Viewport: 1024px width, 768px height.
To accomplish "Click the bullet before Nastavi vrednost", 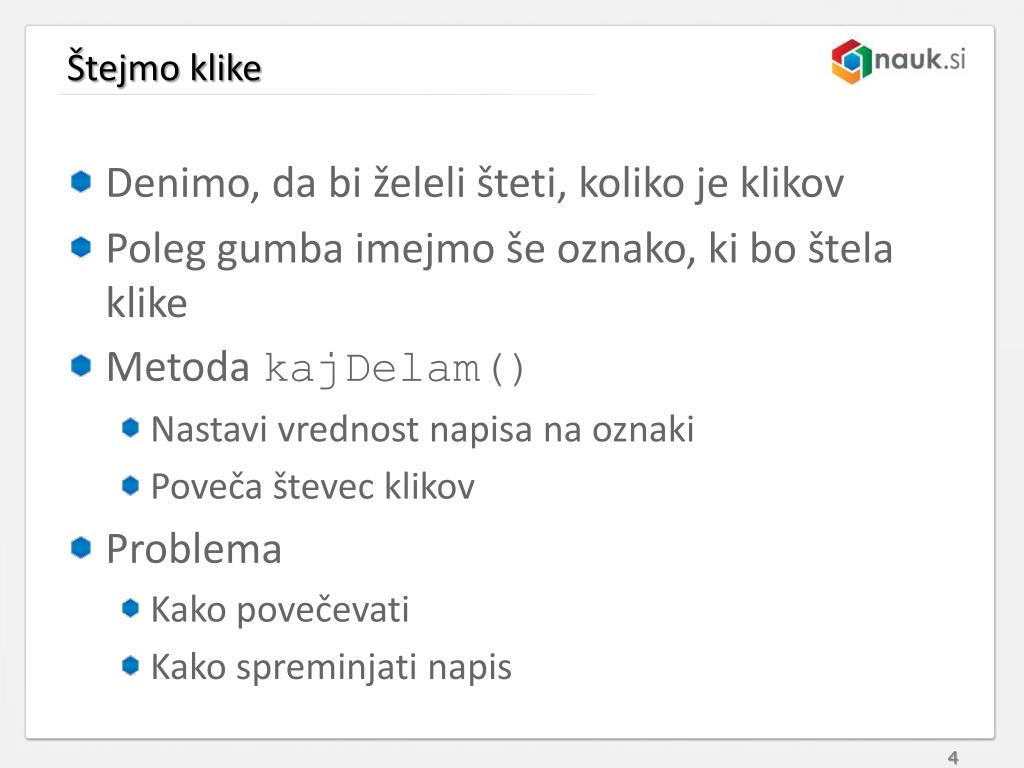I will point(131,428).
